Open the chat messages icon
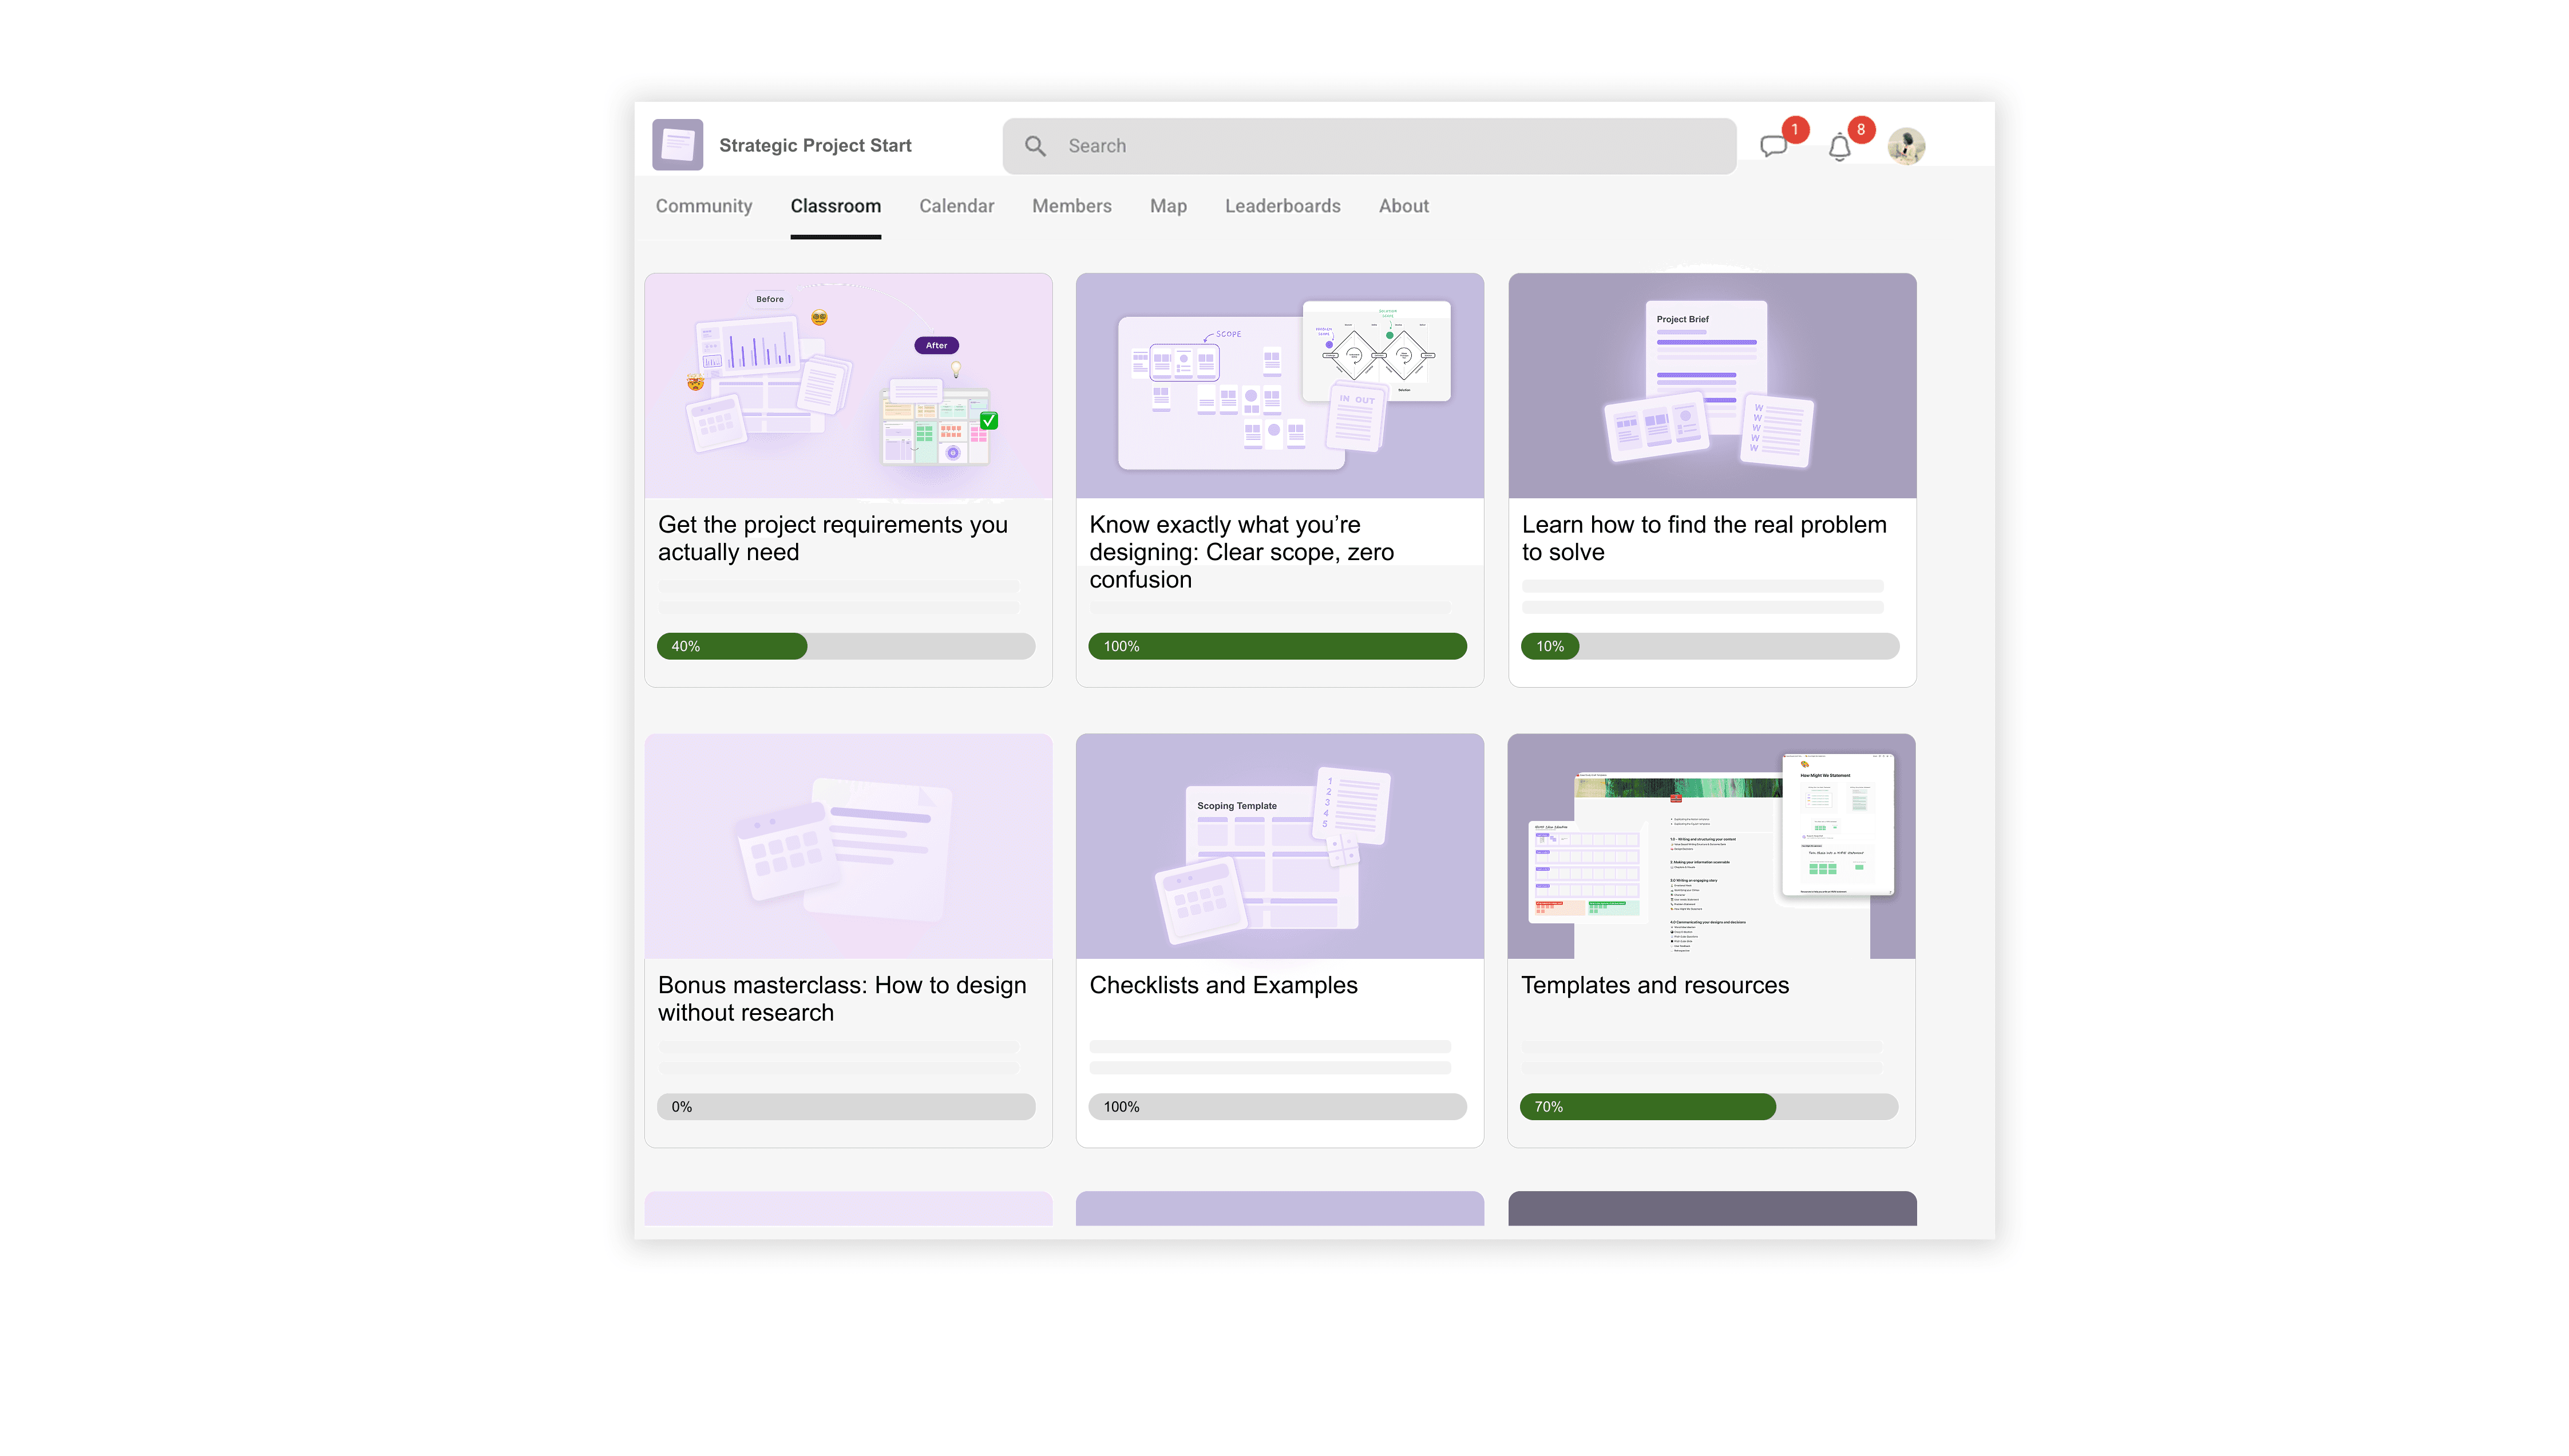This screenshot has height=1456, width=2569. (1773, 146)
